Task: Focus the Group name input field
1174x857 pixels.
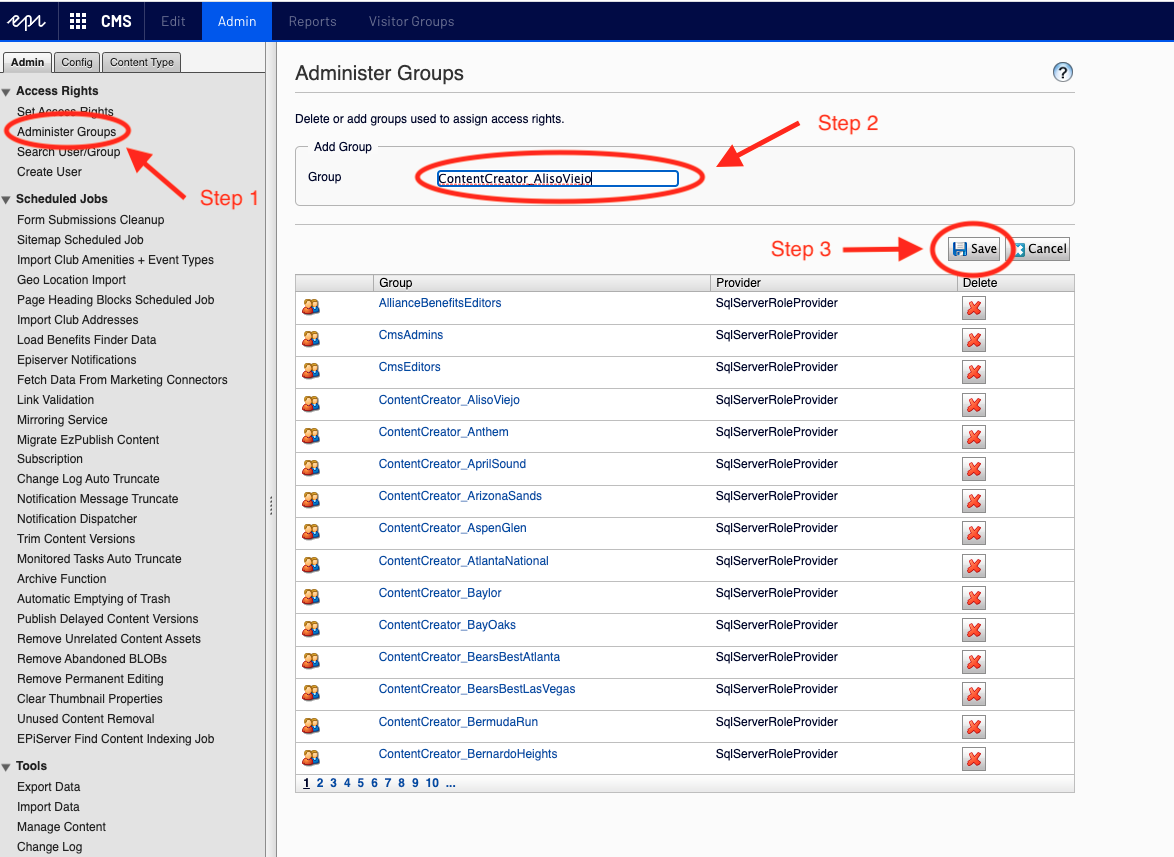Action: pyautogui.click(x=557, y=178)
